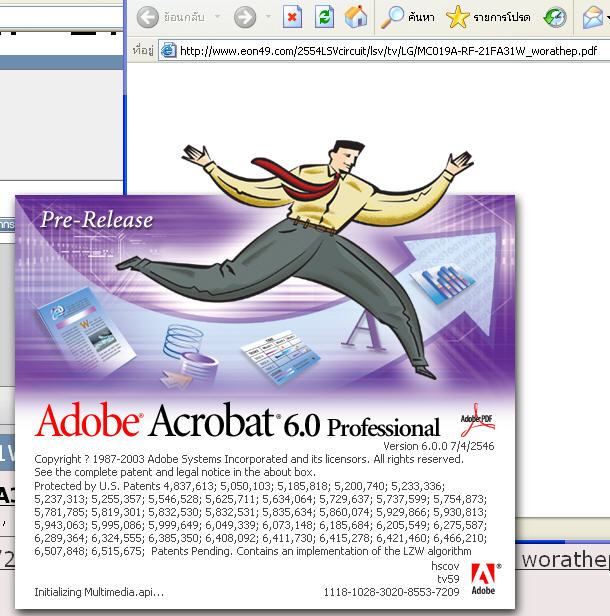
Task: Open the Forward history dropdown arrow
Action: pyautogui.click(x=268, y=16)
